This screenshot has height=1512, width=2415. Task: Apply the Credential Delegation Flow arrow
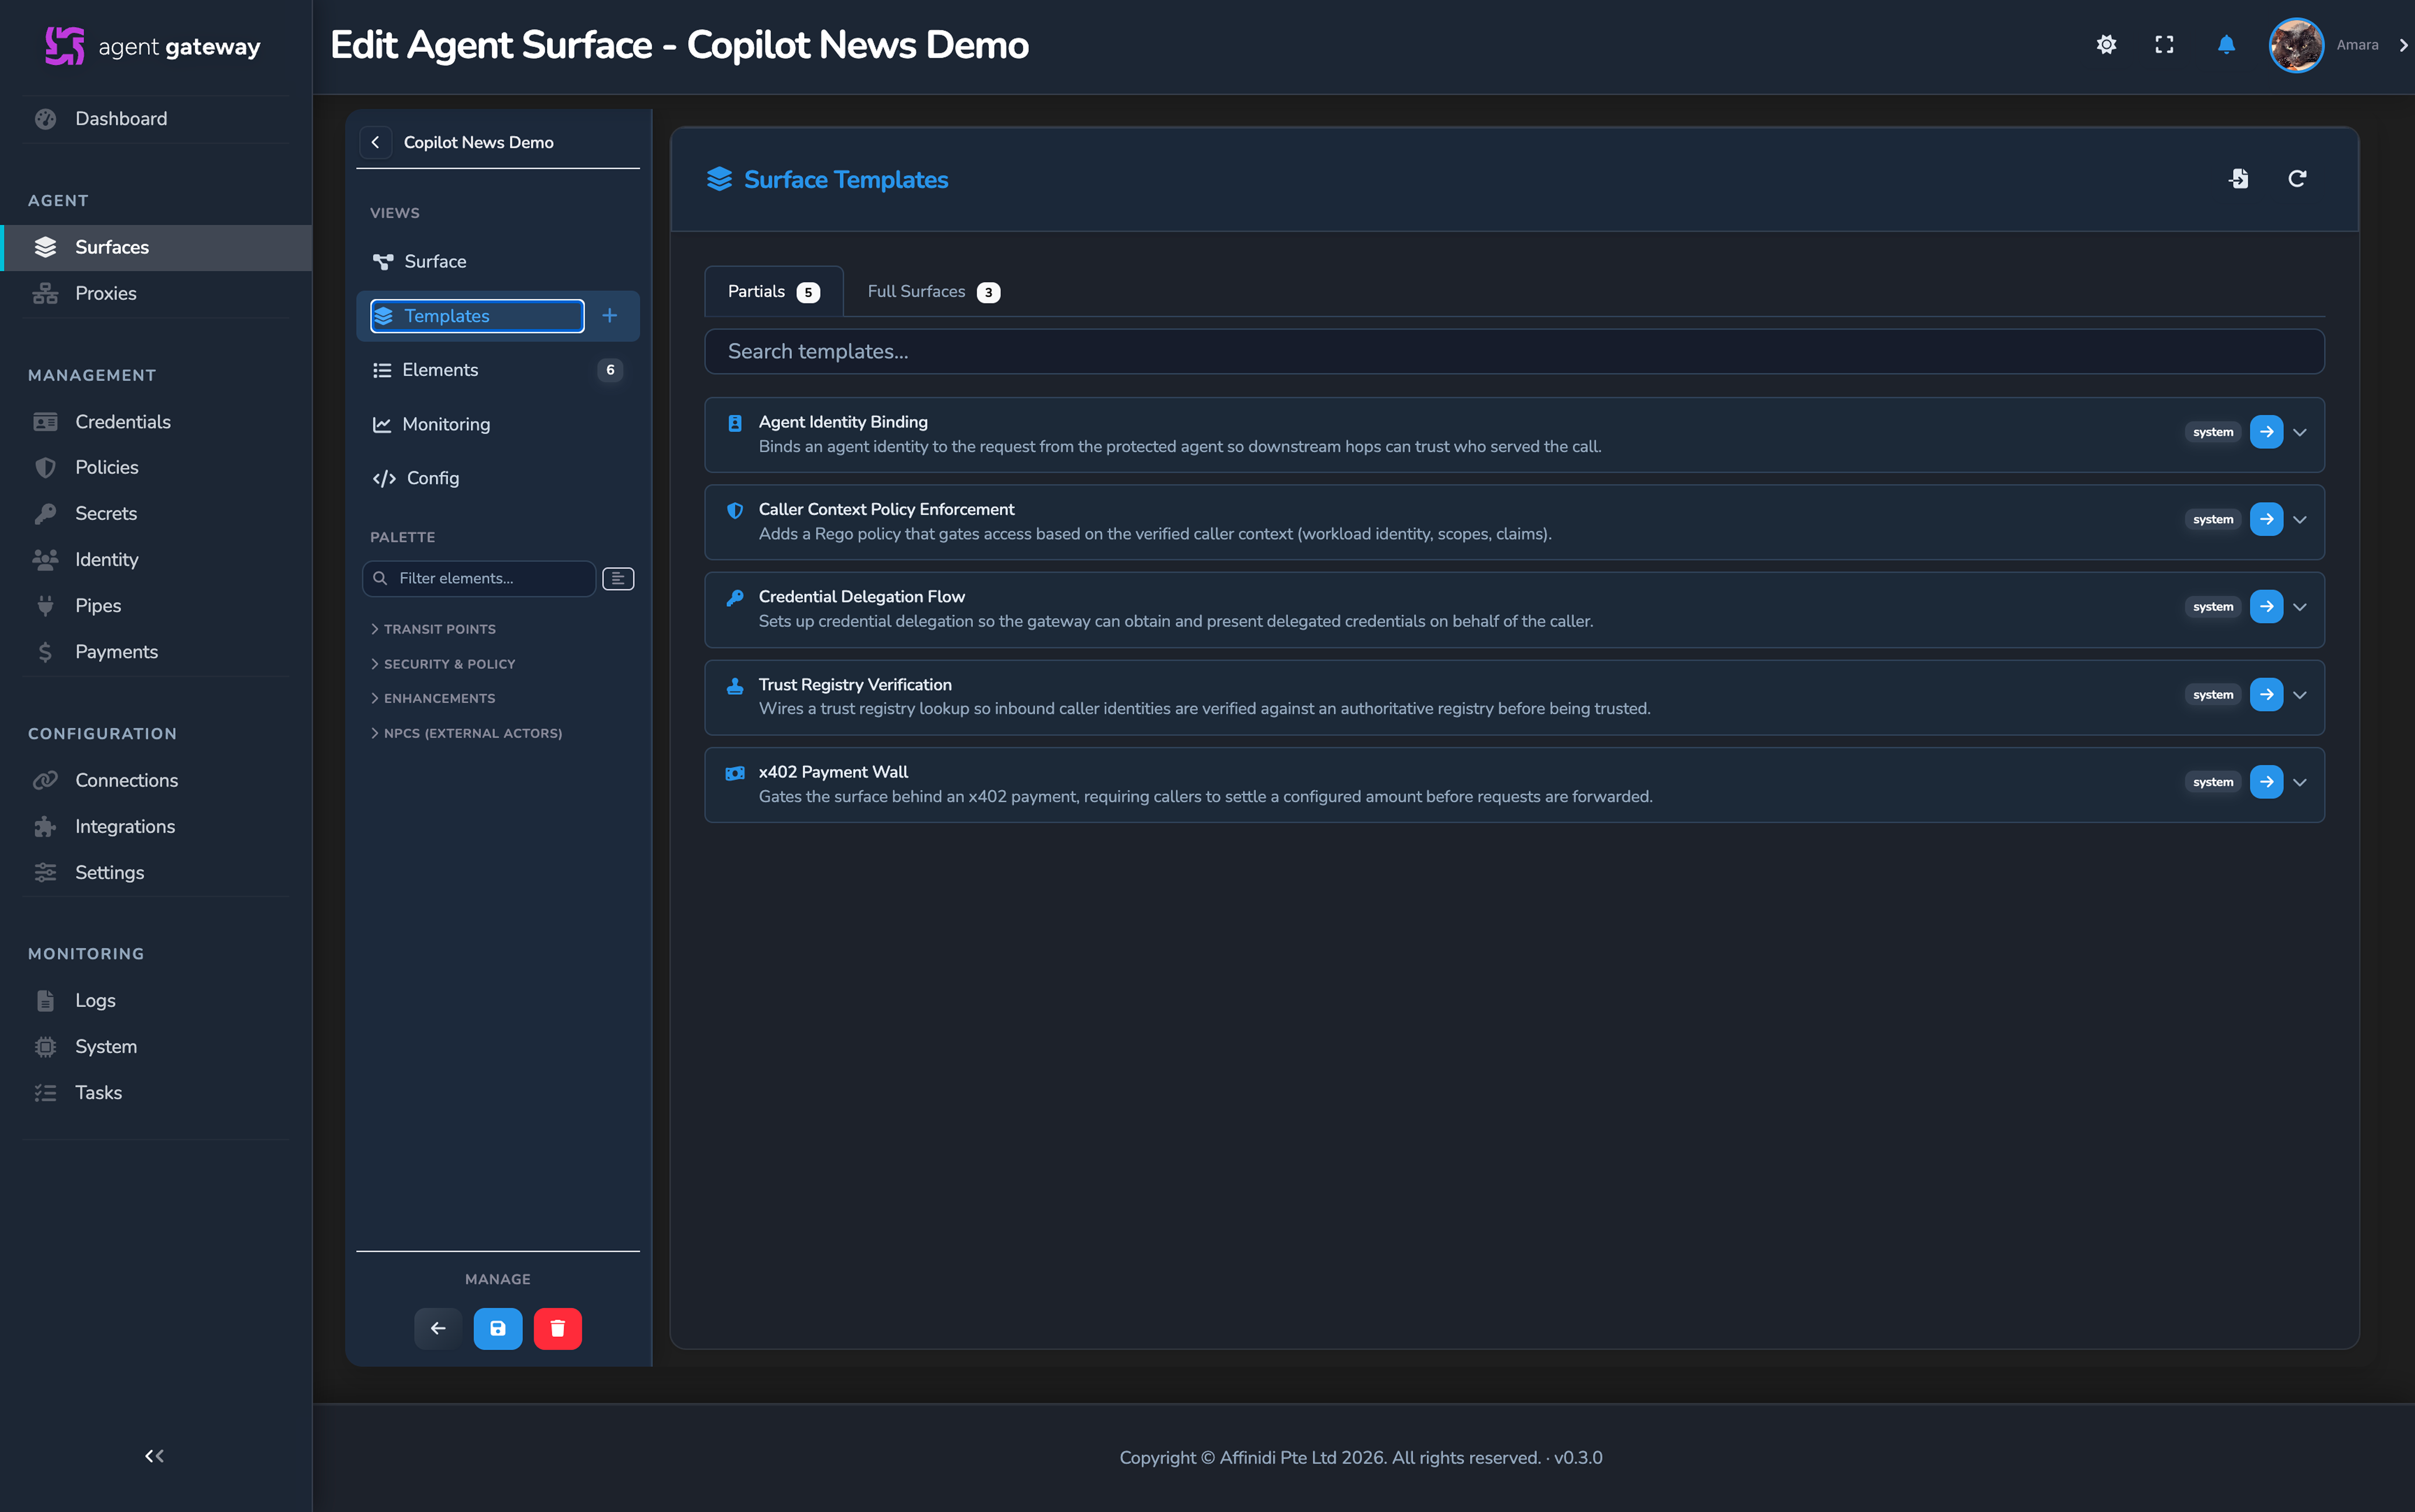pyautogui.click(x=2266, y=607)
